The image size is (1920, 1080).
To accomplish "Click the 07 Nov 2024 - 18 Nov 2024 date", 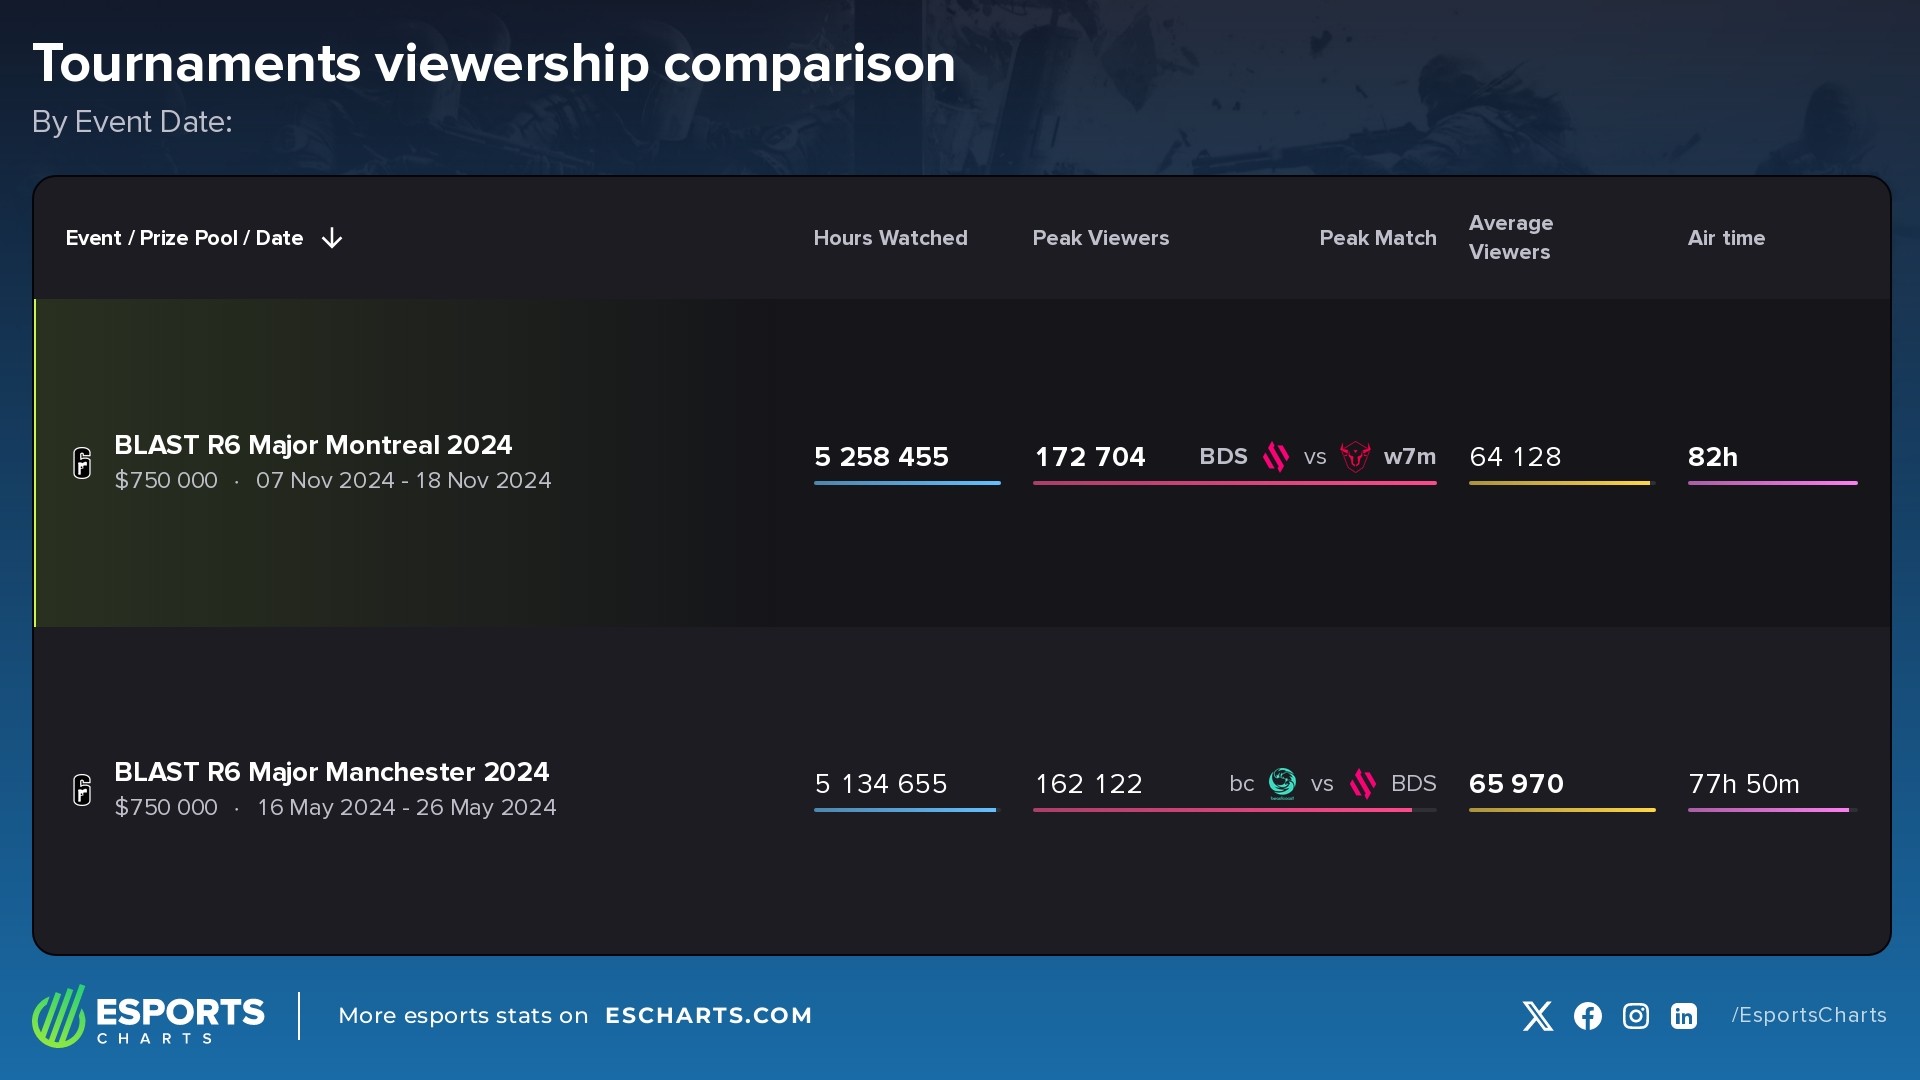I will click(x=403, y=481).
